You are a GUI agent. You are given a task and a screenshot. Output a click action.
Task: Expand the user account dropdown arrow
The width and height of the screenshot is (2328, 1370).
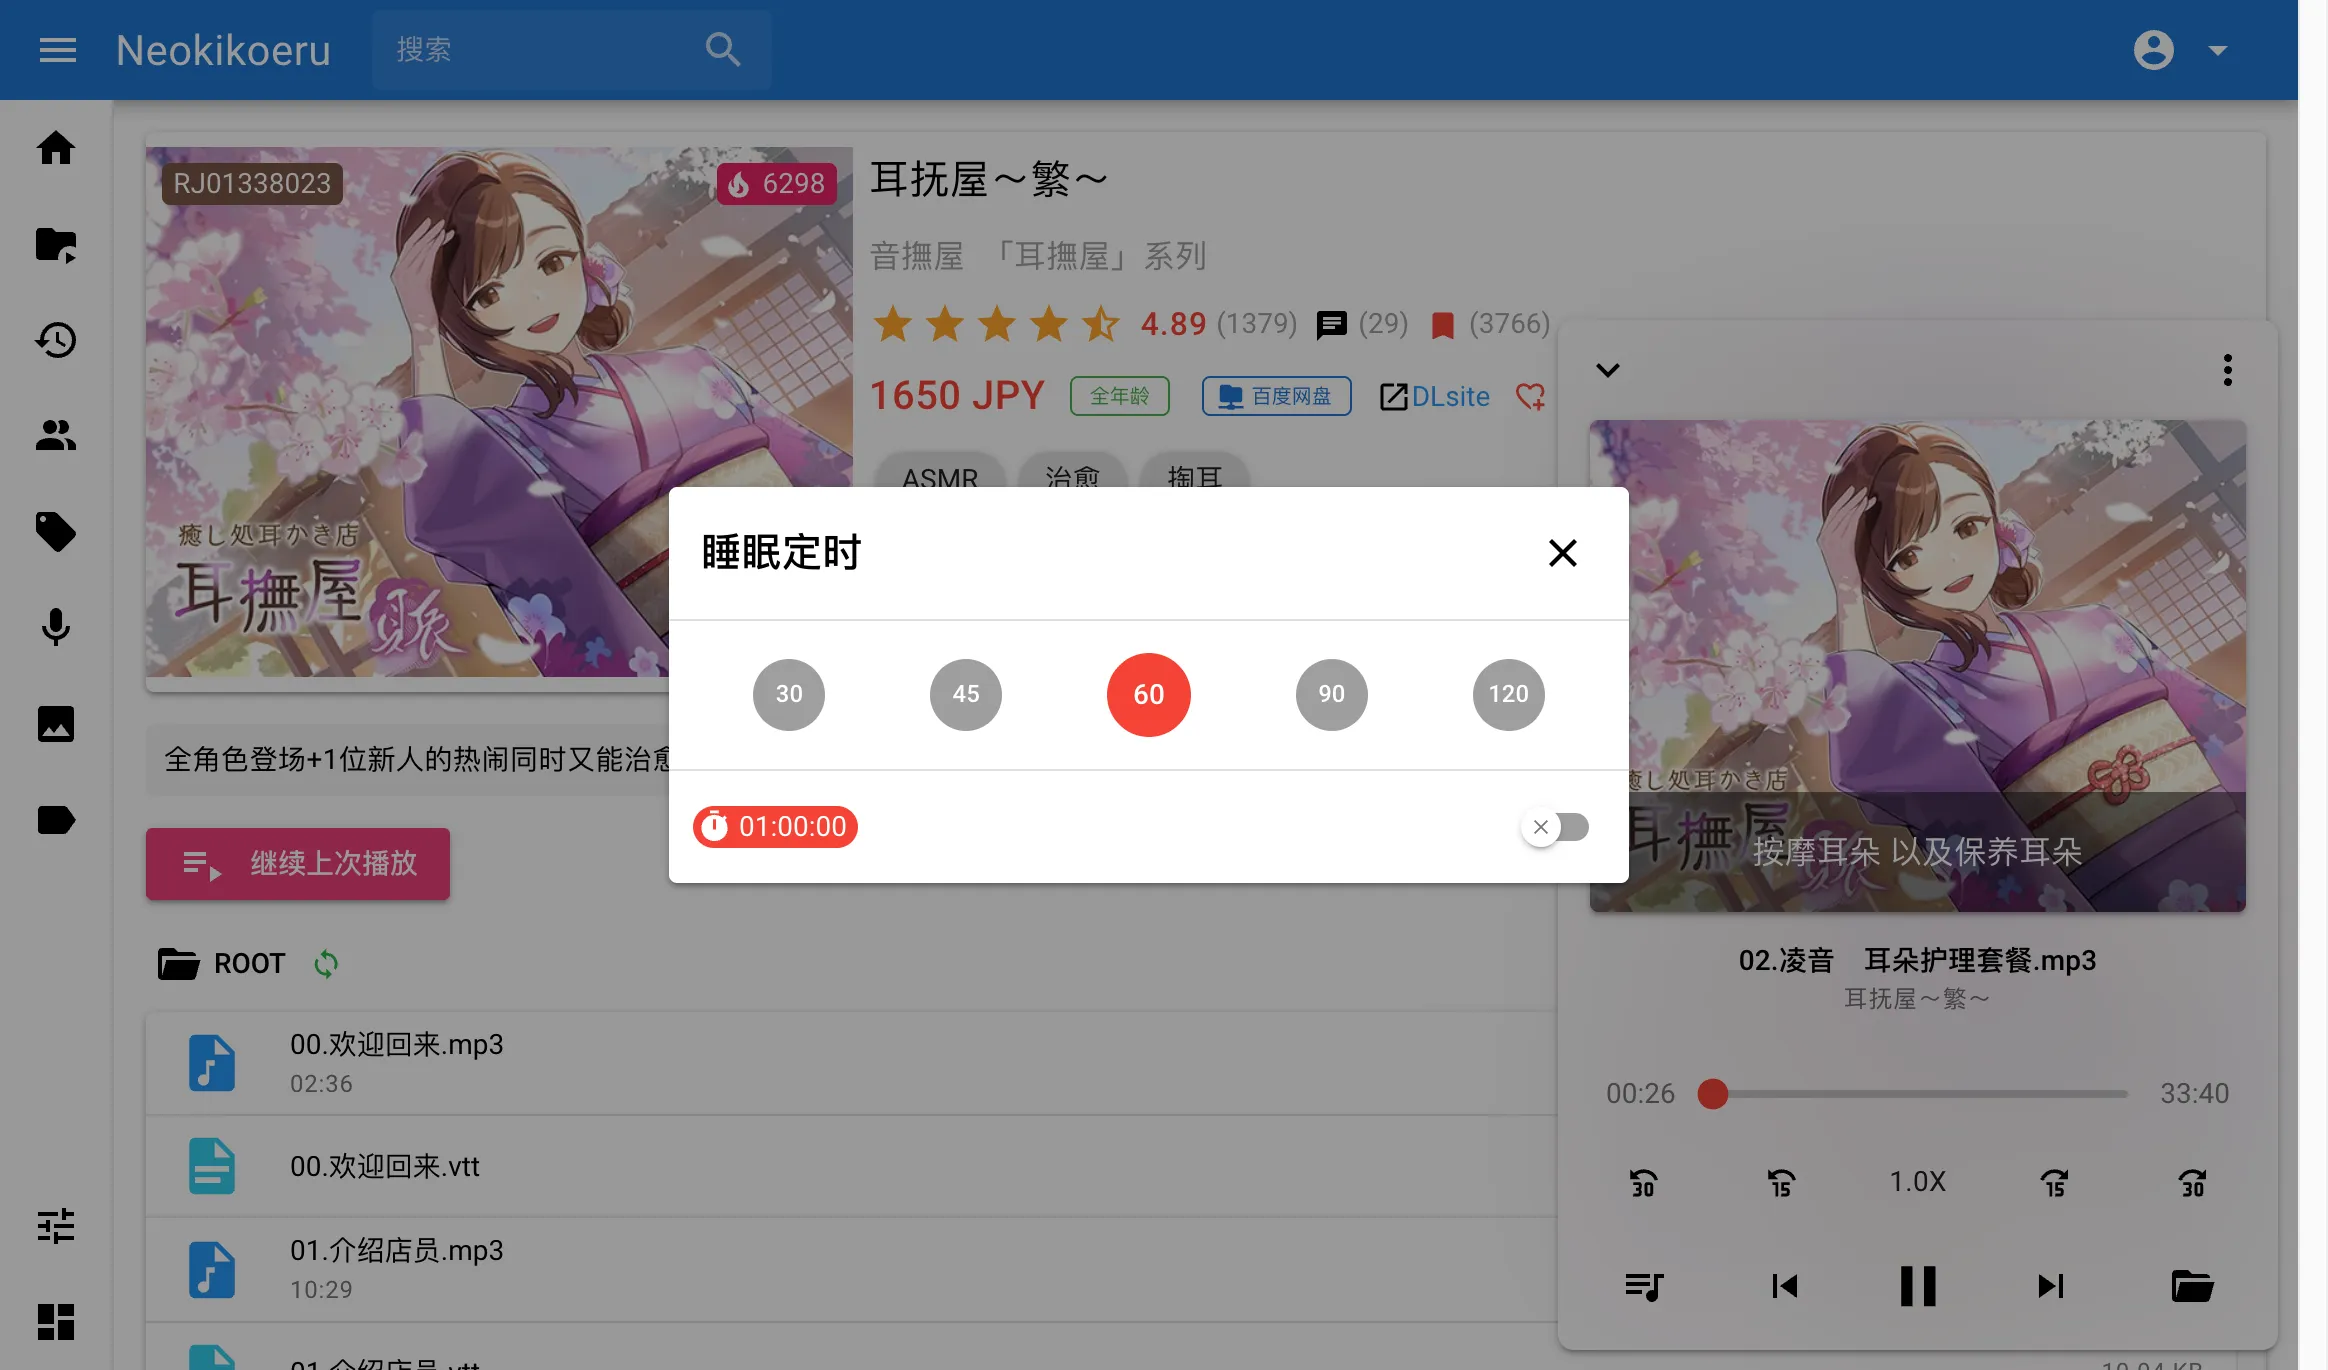tap(2217, 50)
